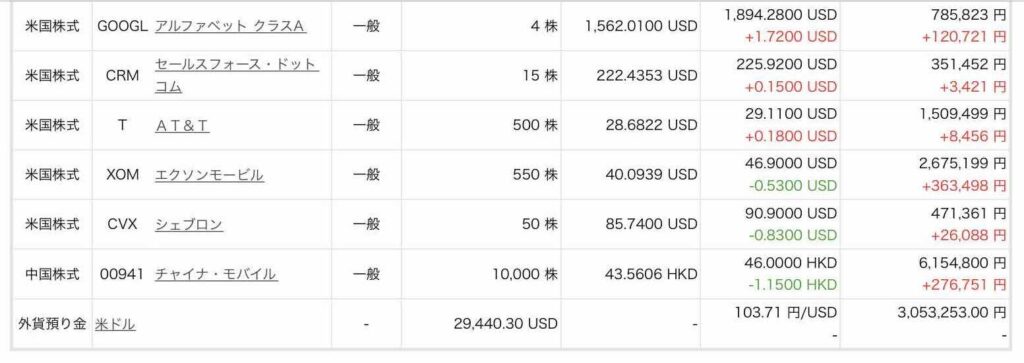
Task: Select the GOOGL ticker cell
Action: pos(122,26)
